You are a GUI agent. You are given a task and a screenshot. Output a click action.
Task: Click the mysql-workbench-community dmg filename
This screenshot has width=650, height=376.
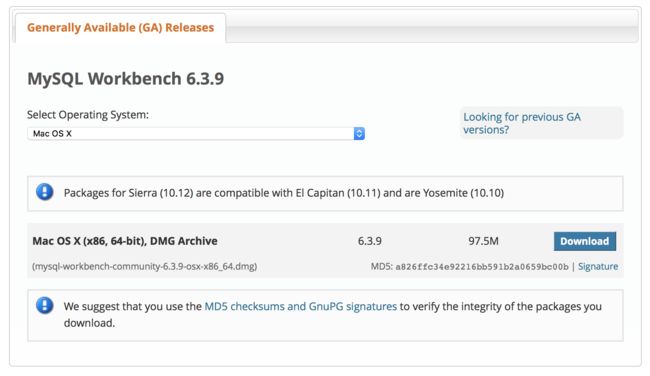[145, 266]
